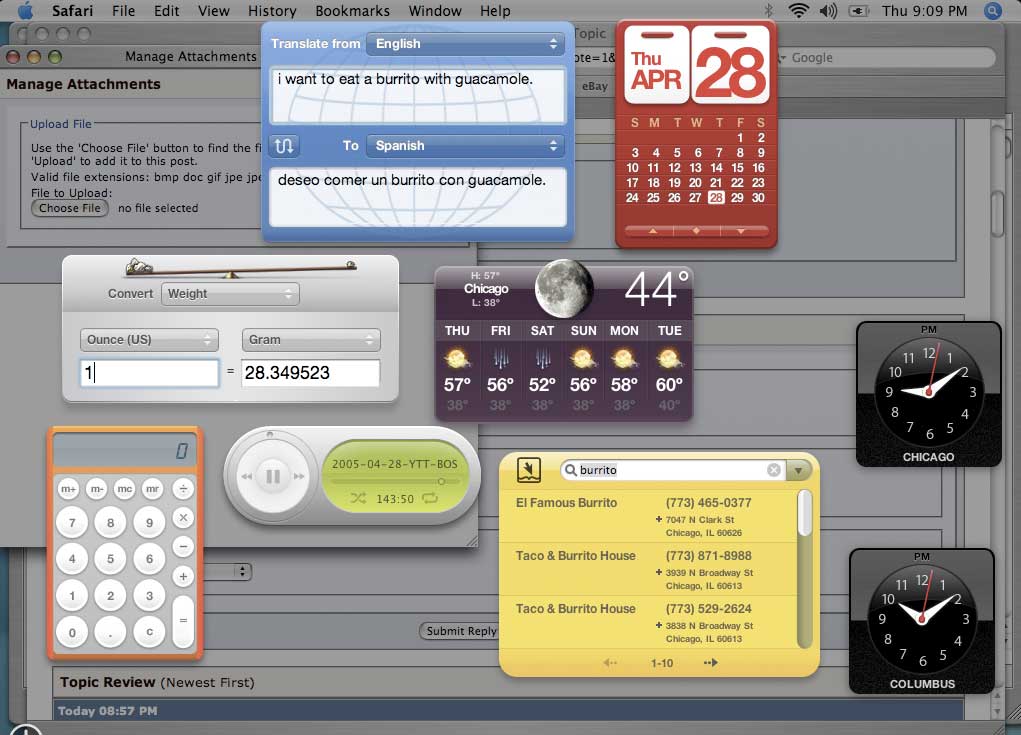1021x735 pixels.
Task: Open the History menu
Action: click(x=272, y=11)
